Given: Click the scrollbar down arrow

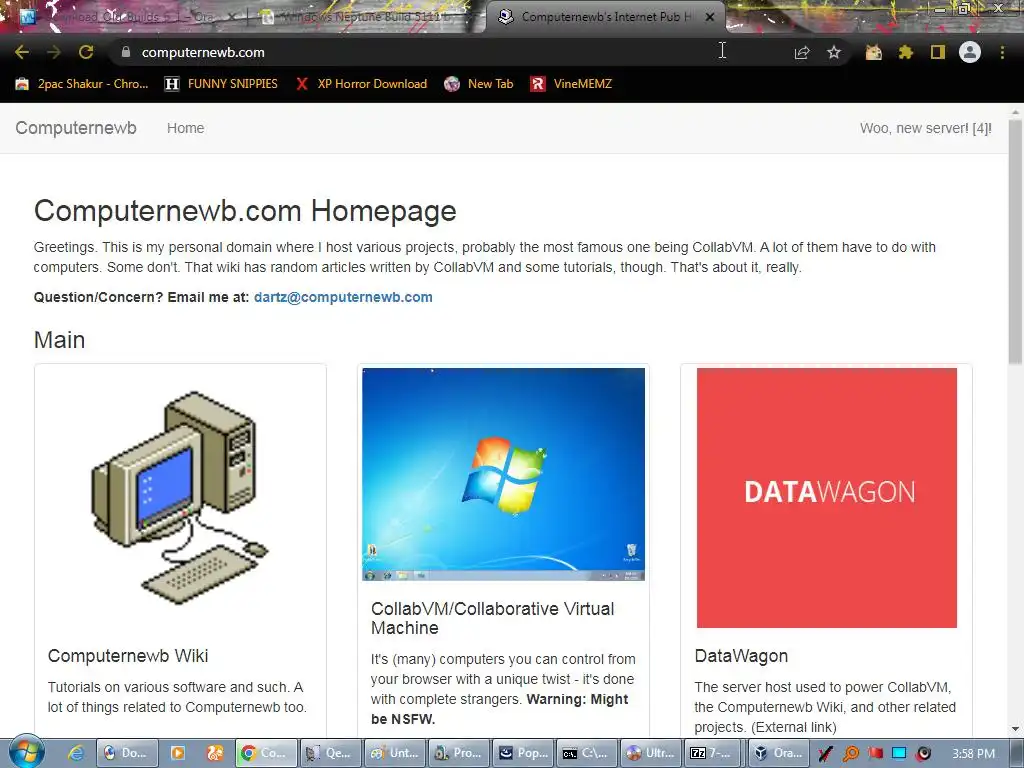Looking at the screenshot, I should tap(1015, 728).
